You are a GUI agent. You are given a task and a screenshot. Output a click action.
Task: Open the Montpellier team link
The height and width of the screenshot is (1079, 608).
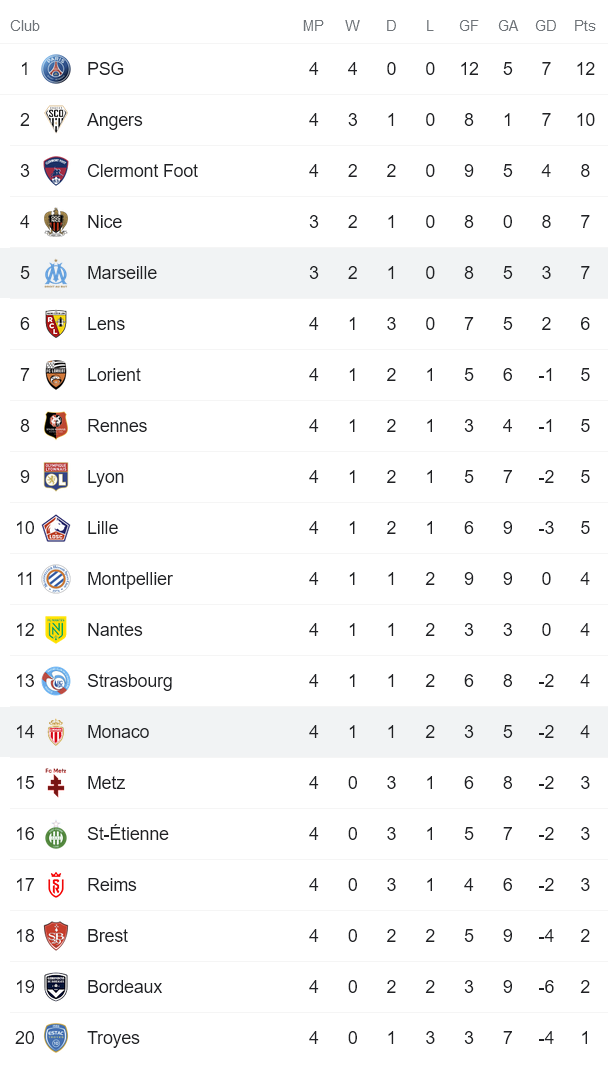coord(129,579)
